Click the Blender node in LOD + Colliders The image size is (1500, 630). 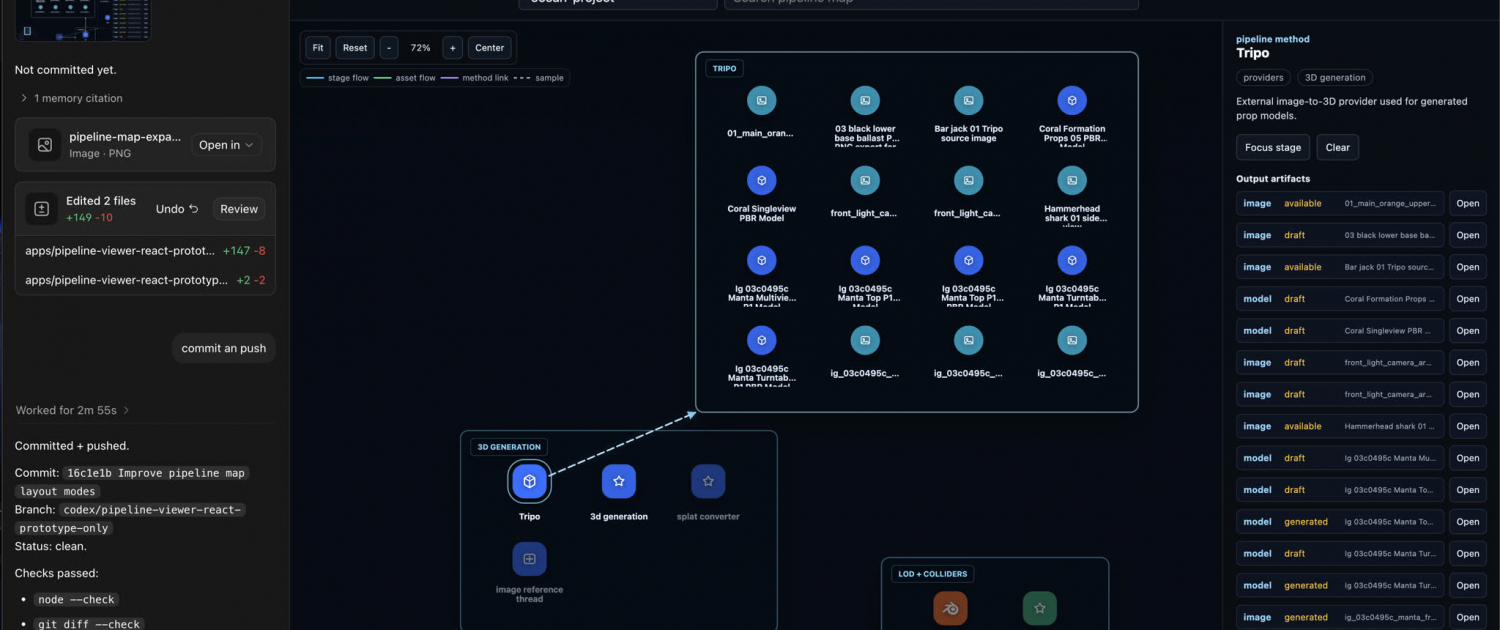[x=950, y=608]
